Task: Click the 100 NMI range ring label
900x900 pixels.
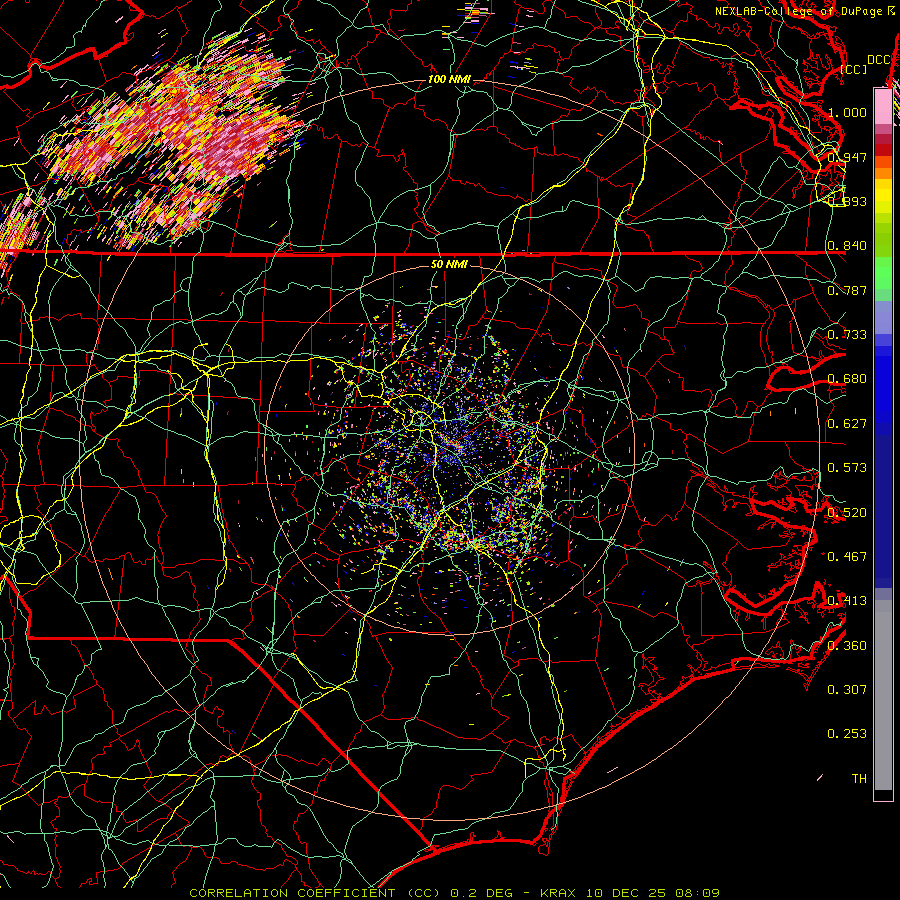Action: pyautogui.click(x=449, y=79)
